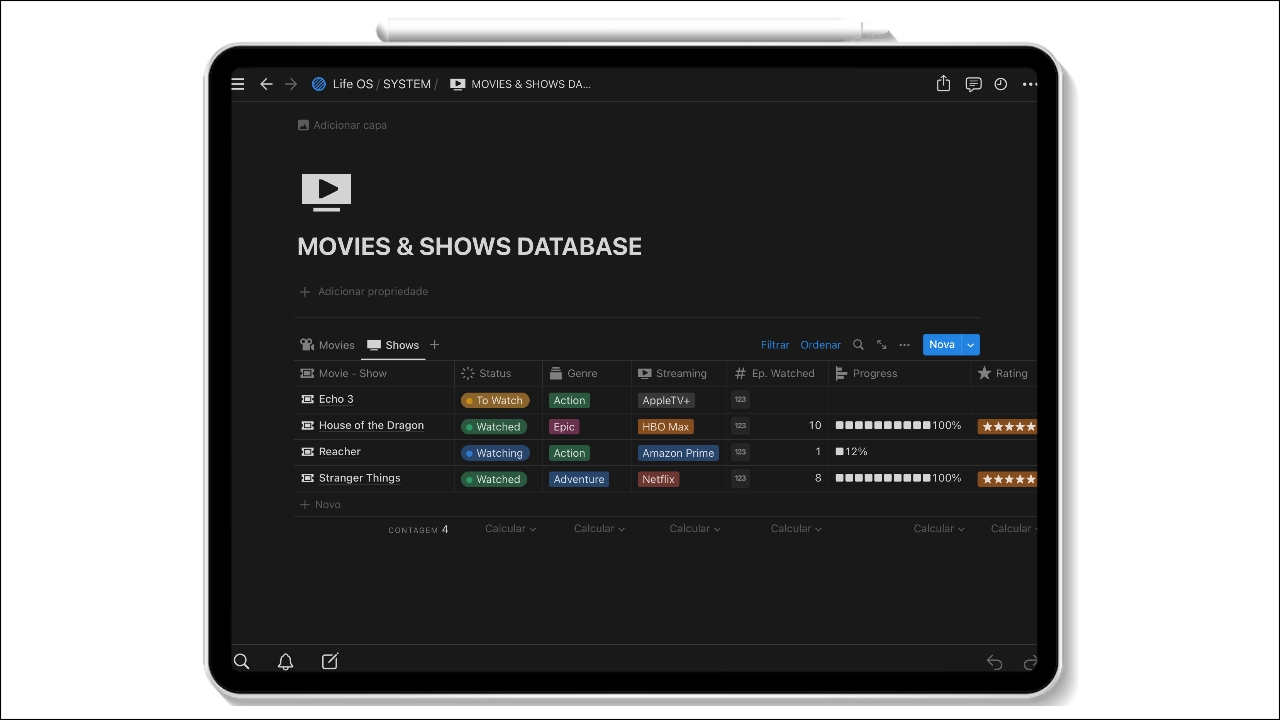The width and height of the screenshot is (1280, 720).
Task: Open notifications bell in bottom bar
Action: pos(285,661)
